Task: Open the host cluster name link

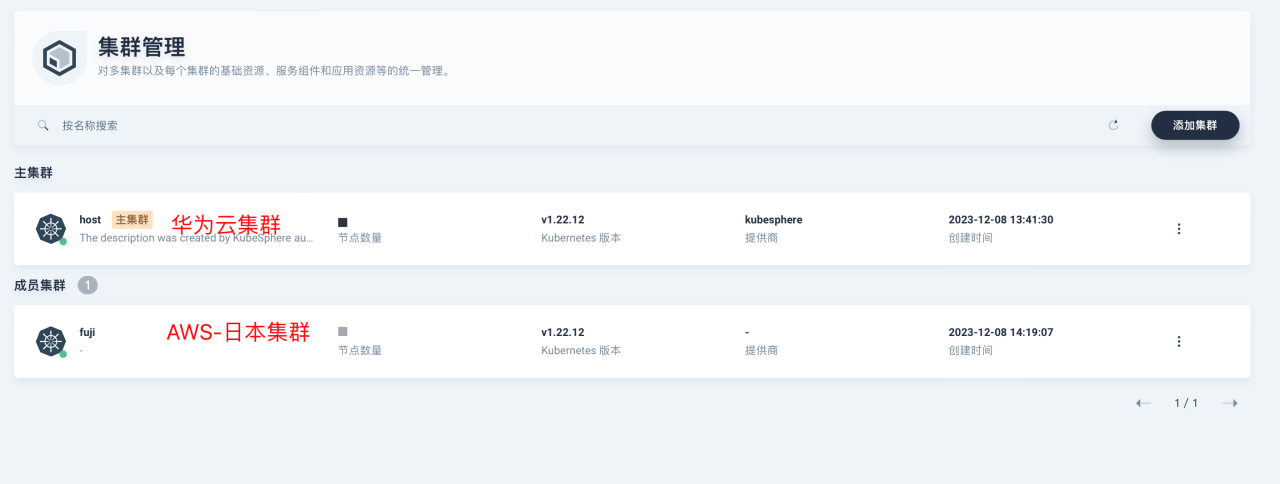Action: point(90,220)
